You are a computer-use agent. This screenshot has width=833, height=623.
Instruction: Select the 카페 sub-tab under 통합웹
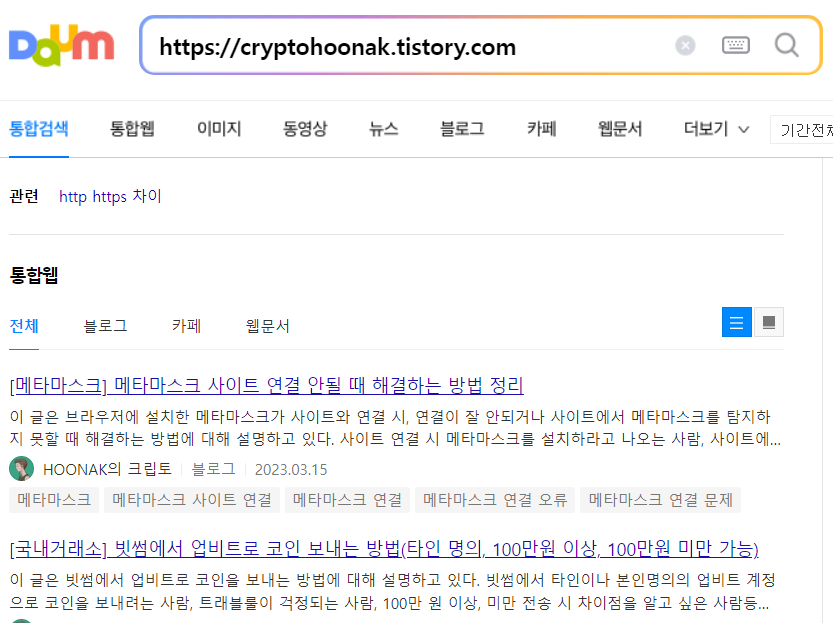point(186,326)
